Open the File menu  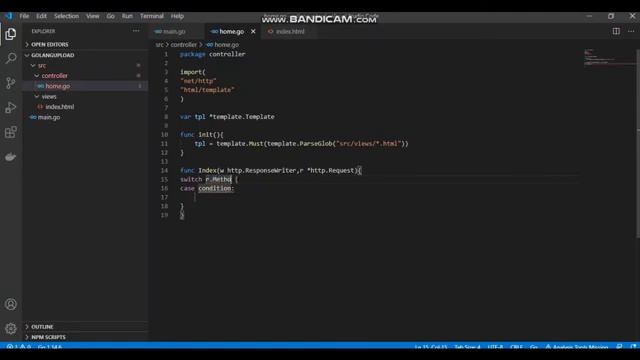tap(24, 16)
